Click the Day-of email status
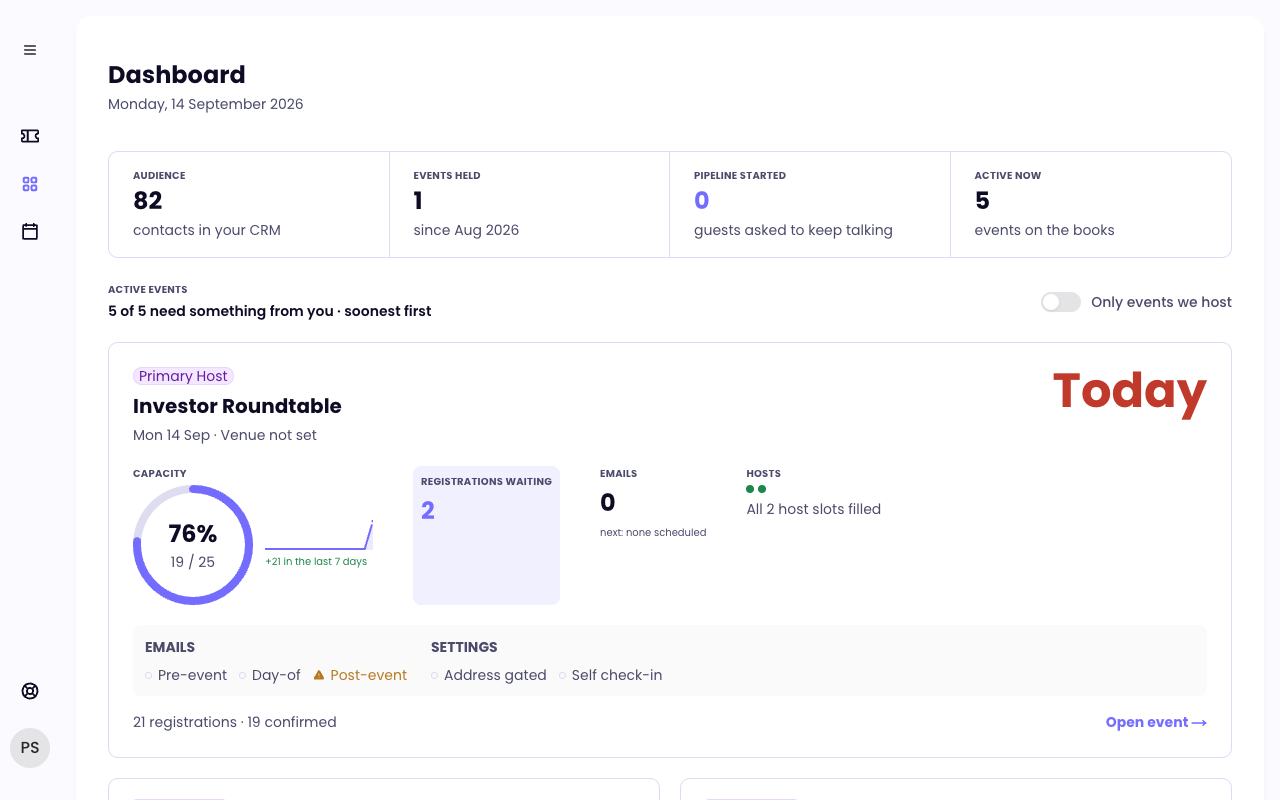Image resolution: width=1280 pixels, height=800 pixels. click(270, 675)
